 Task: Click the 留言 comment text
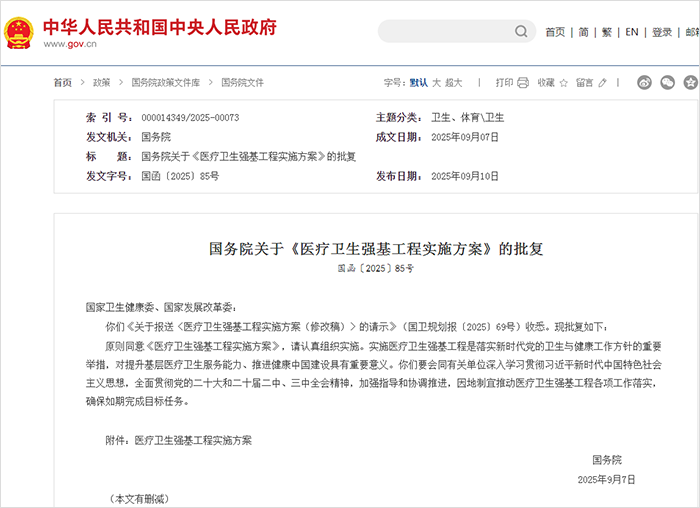(x=584, y=83)
